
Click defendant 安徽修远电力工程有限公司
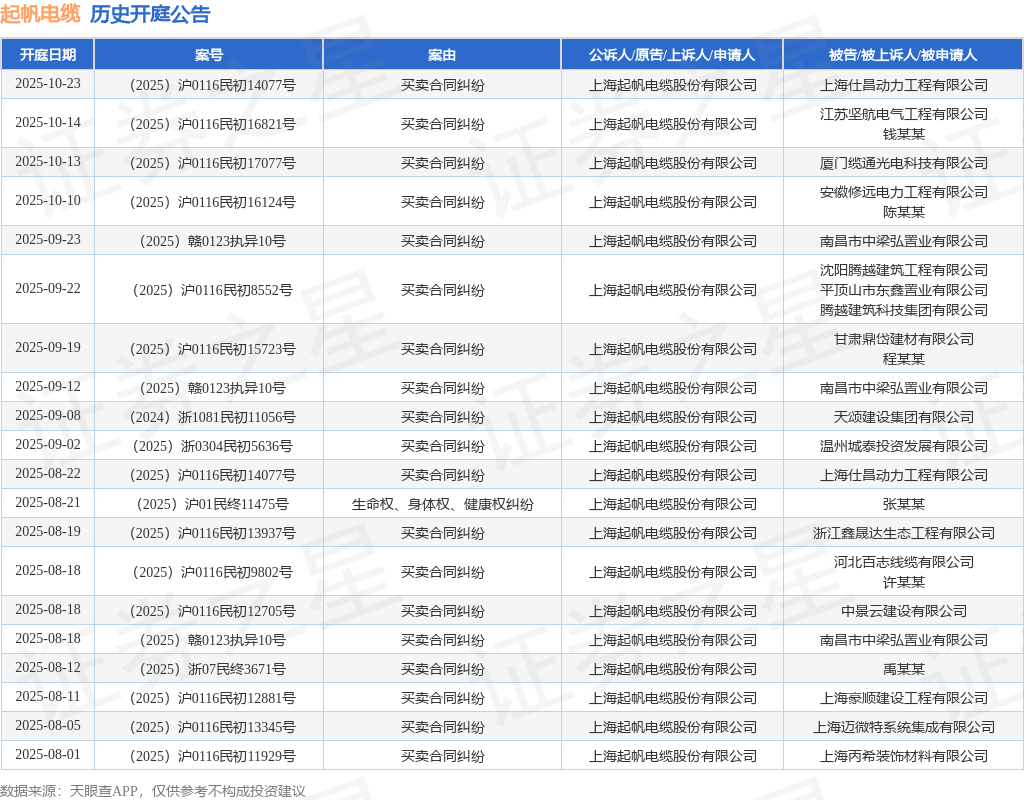[x=904, y=192]
